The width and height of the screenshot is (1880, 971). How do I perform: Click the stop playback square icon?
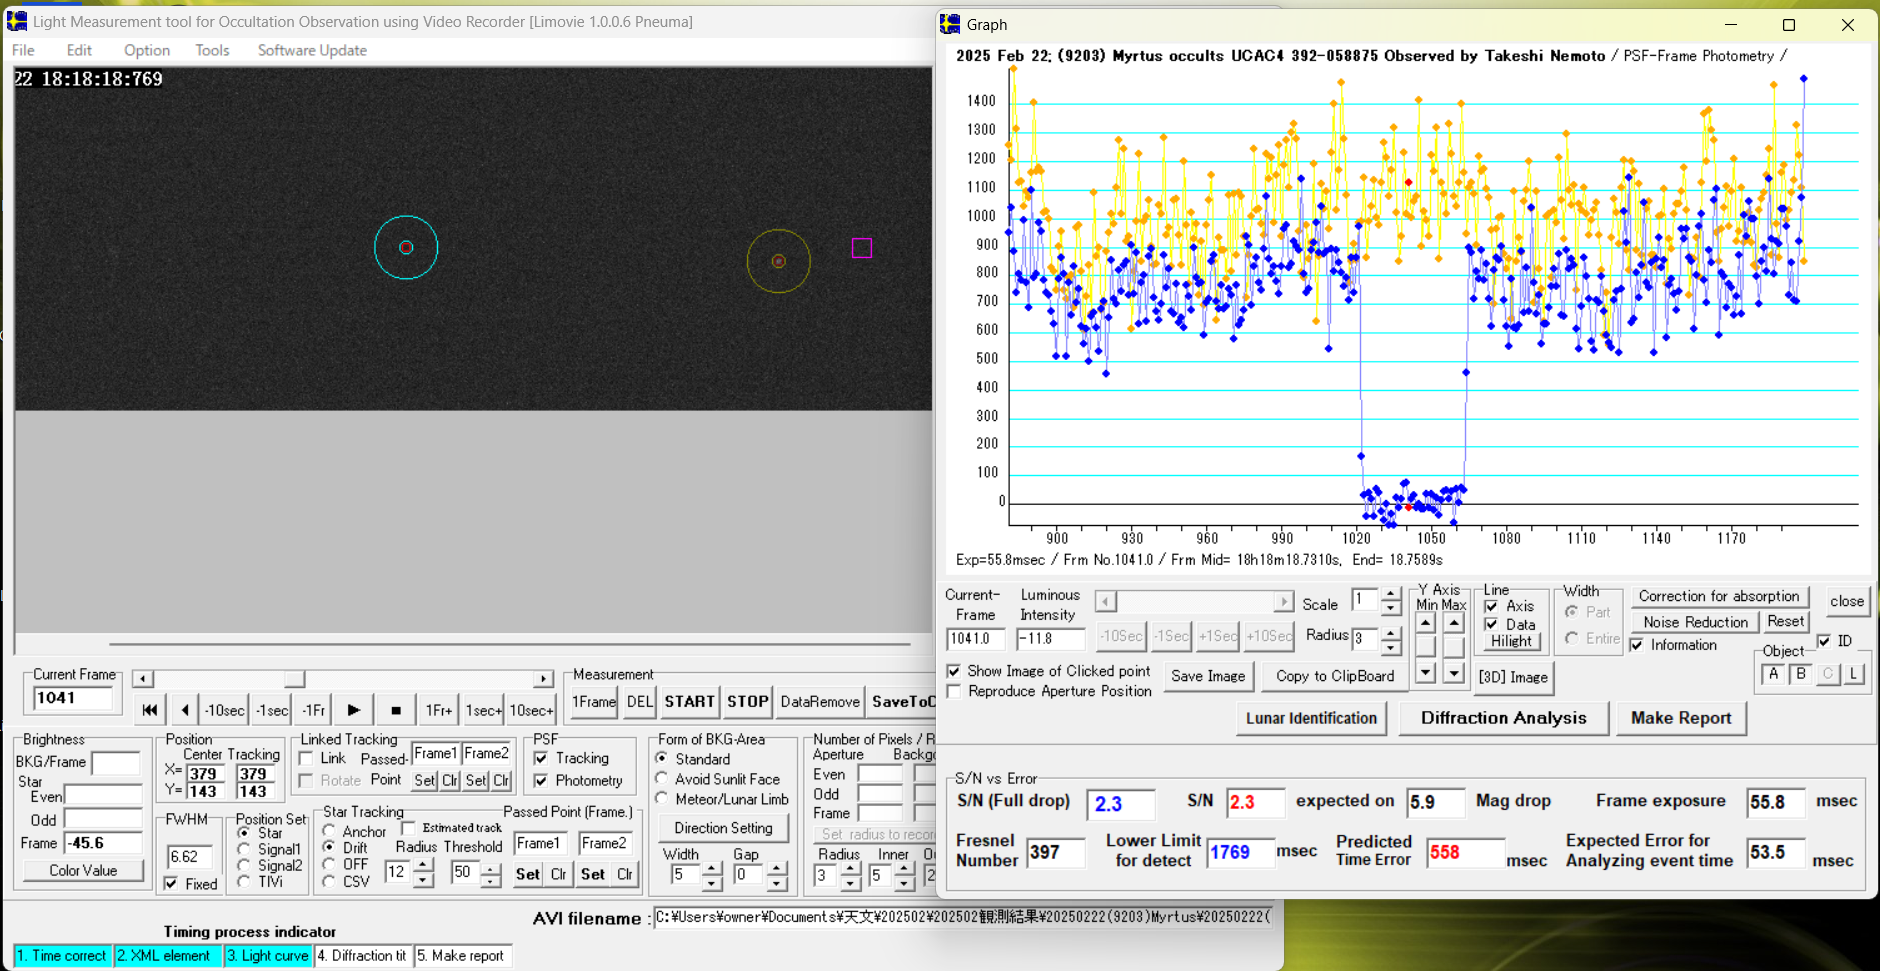[x=396, y=710]
